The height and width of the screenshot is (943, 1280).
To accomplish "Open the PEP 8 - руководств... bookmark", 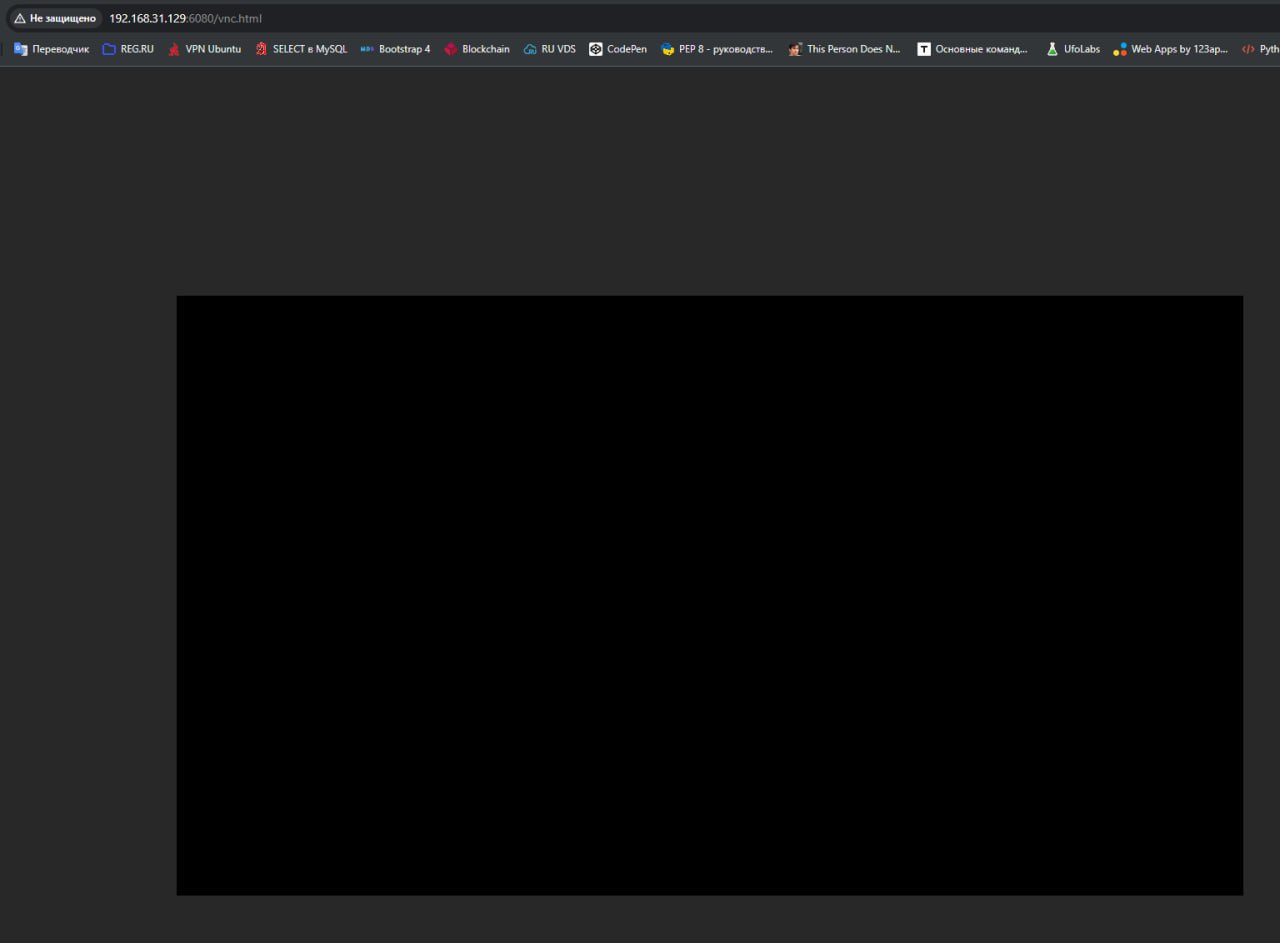I will tap(717, 49).
